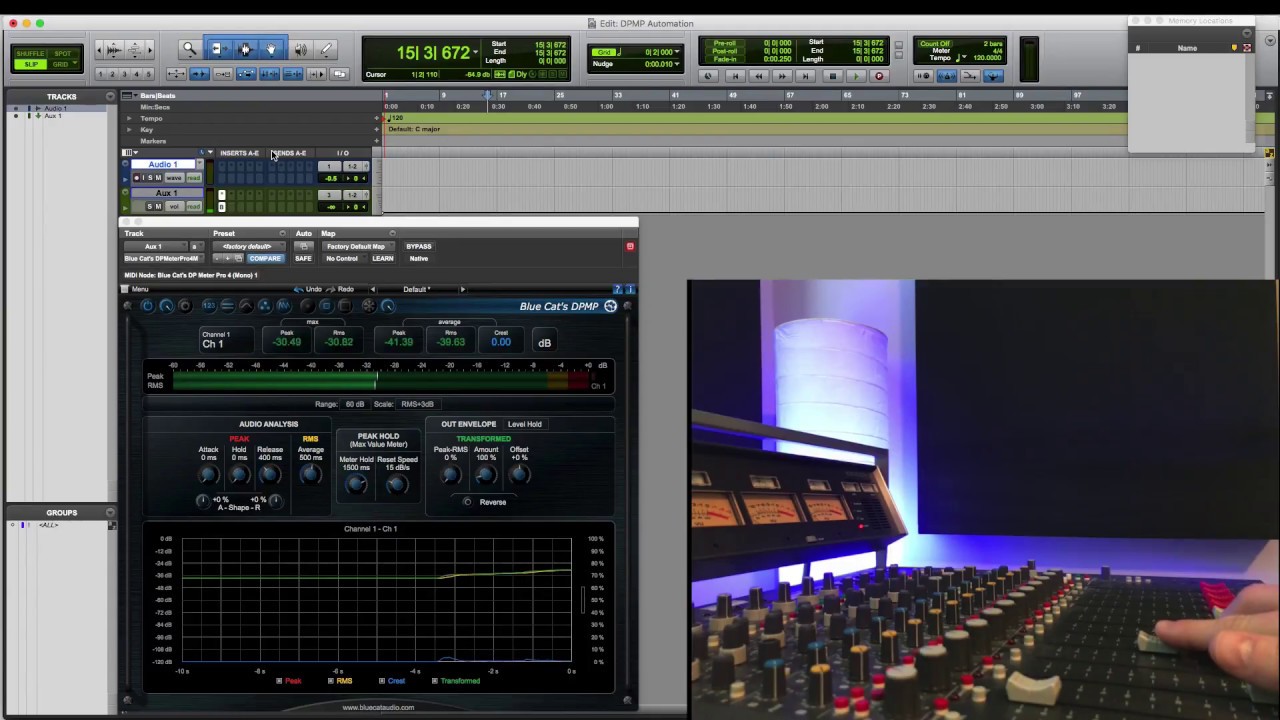Click the INSERTS A-E column header

point(239,153)
